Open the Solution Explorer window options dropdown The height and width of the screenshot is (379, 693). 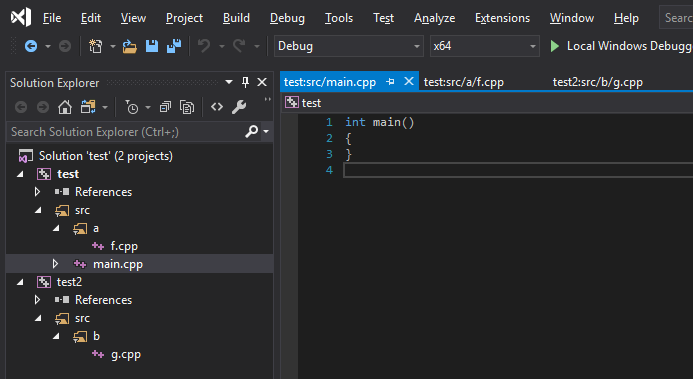(x=229, y=82)
